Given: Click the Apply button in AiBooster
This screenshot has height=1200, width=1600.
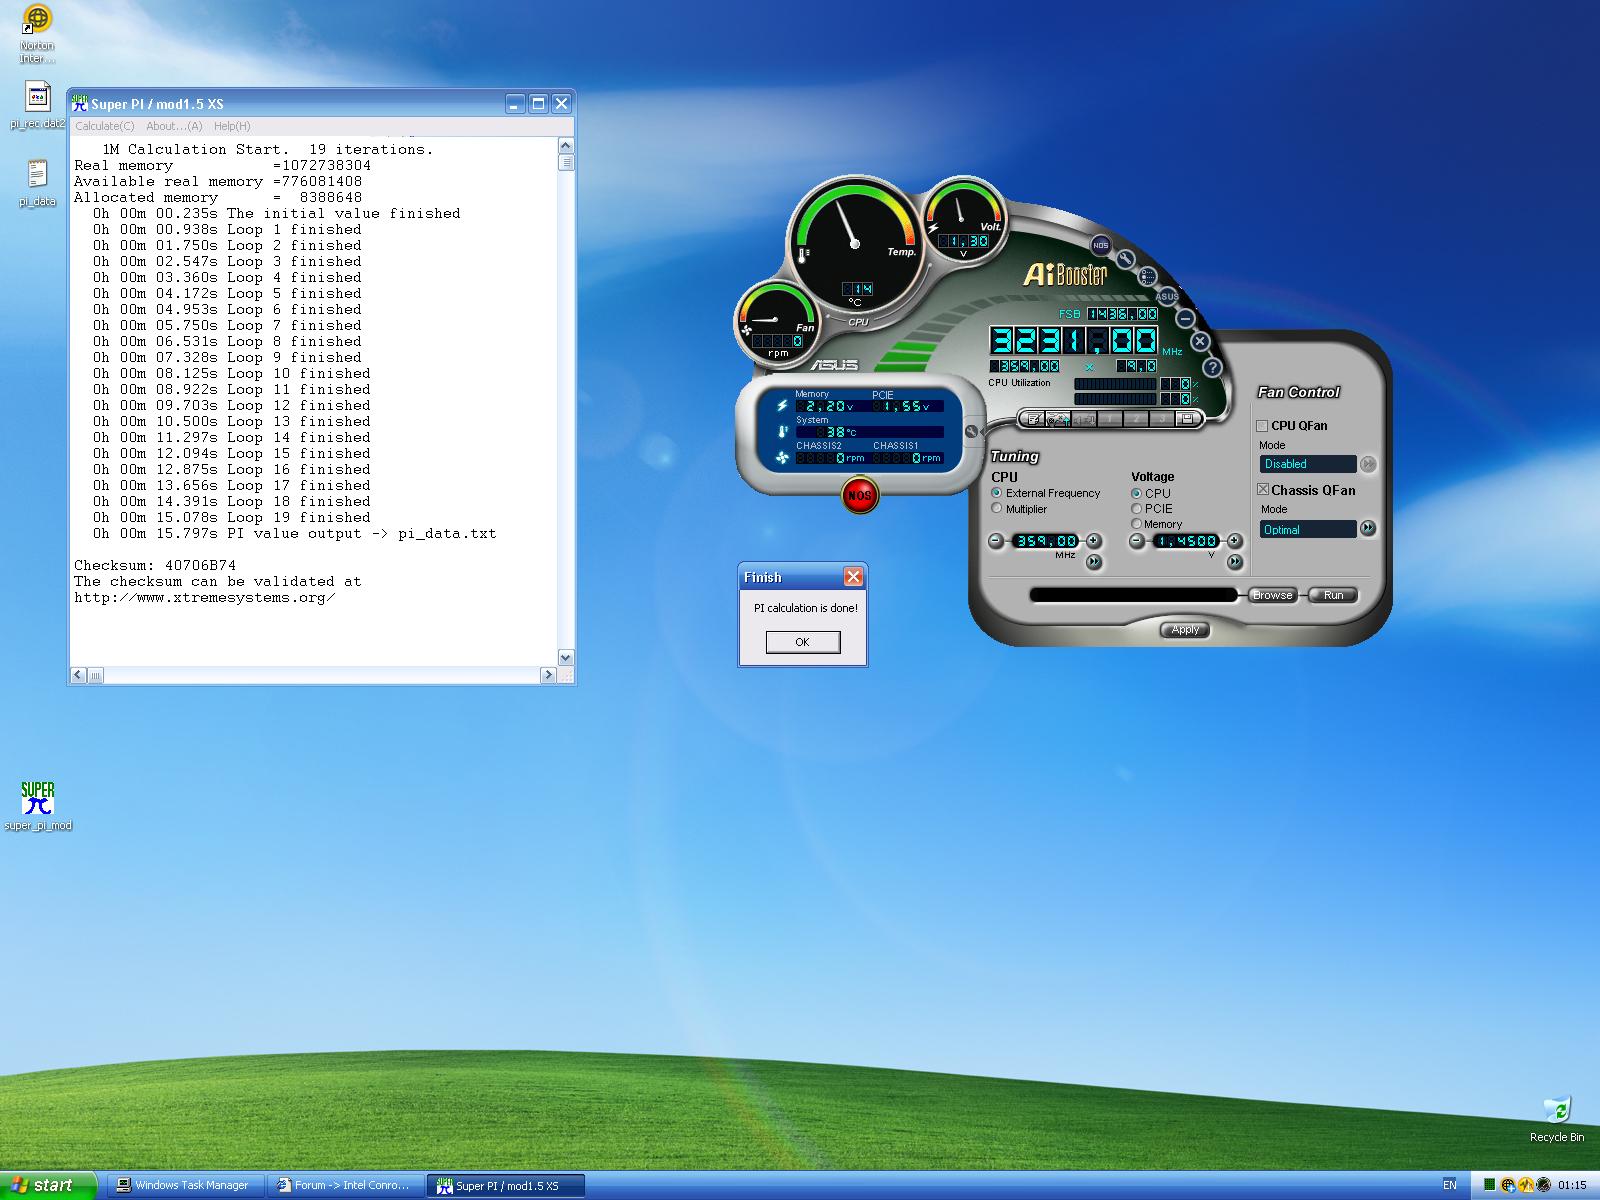Looking at the screenshot, I should [1185, 630].
